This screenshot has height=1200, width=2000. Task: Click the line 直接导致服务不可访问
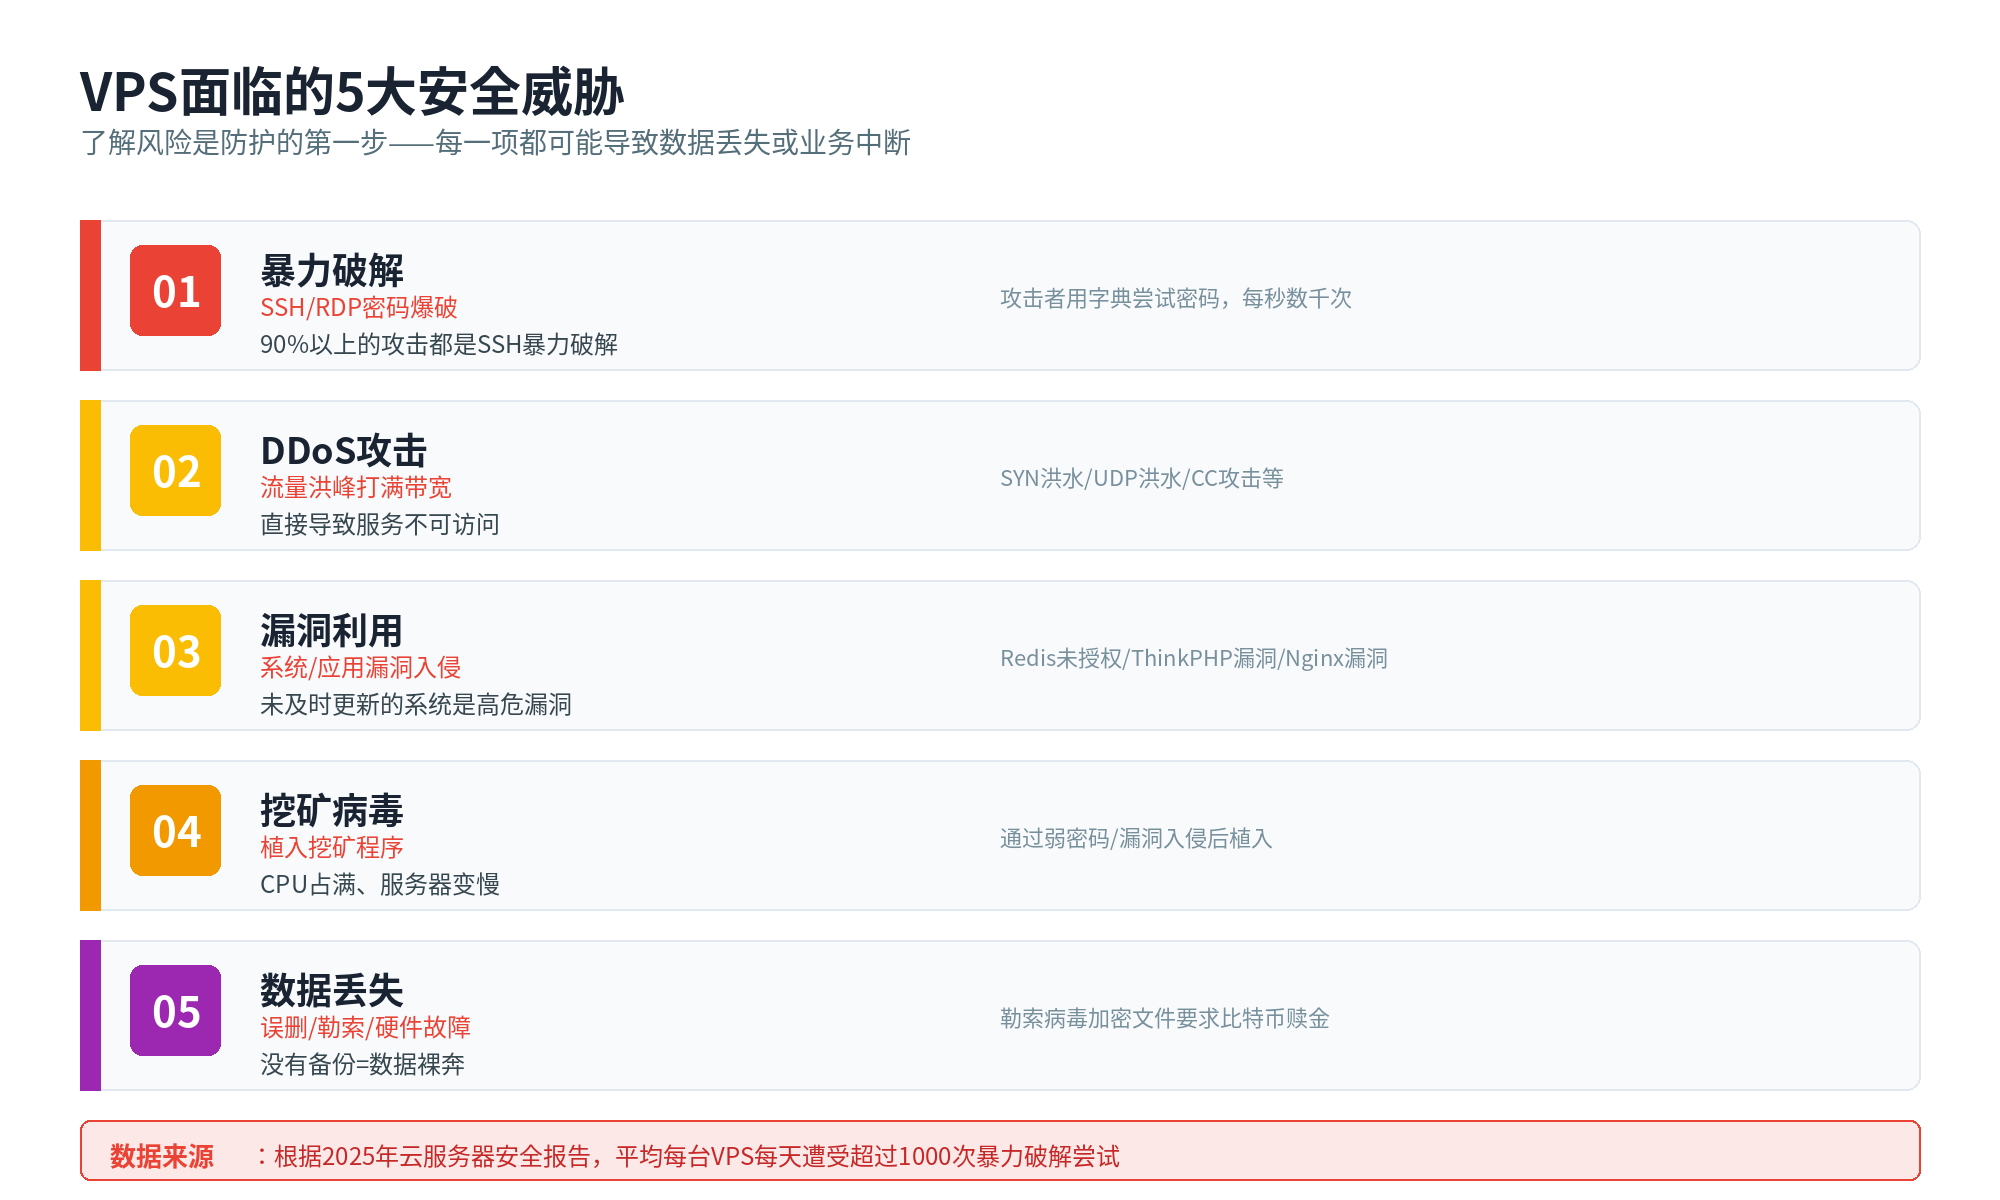point(380,524)
